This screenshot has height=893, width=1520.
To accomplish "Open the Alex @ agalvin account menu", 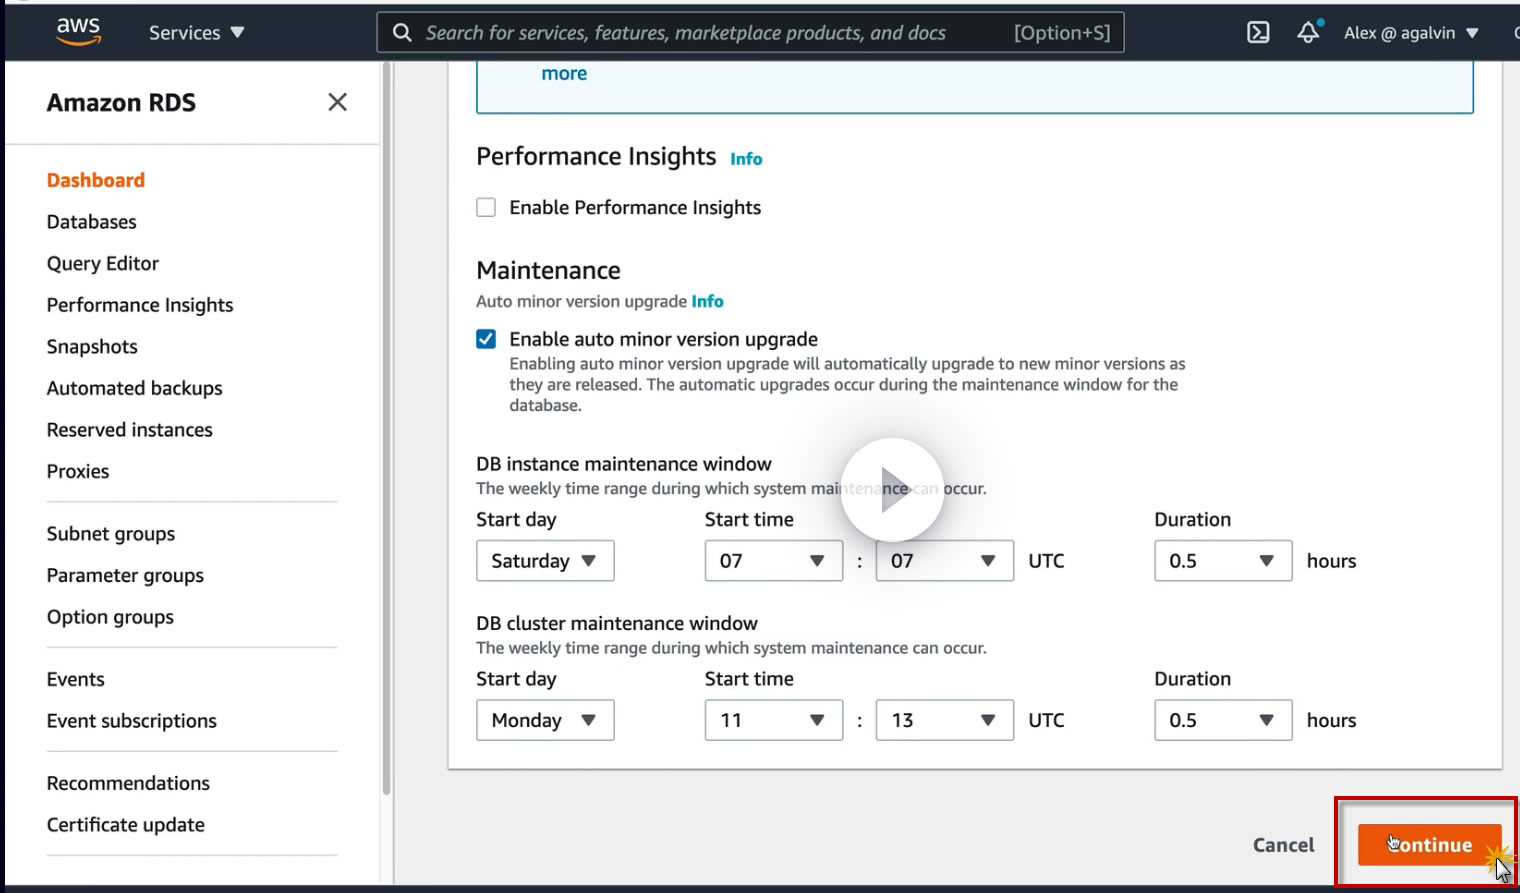I will point(1410,33).
